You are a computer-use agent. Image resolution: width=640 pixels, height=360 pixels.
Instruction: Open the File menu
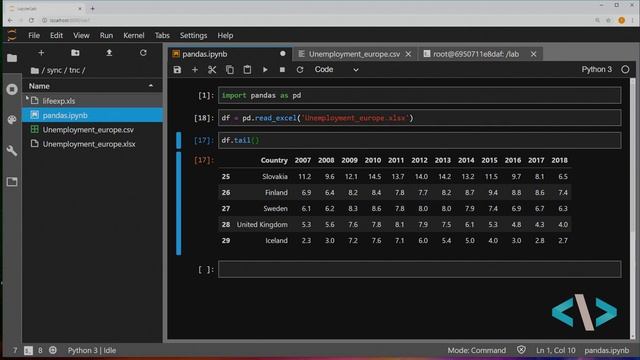pos(34,36)
